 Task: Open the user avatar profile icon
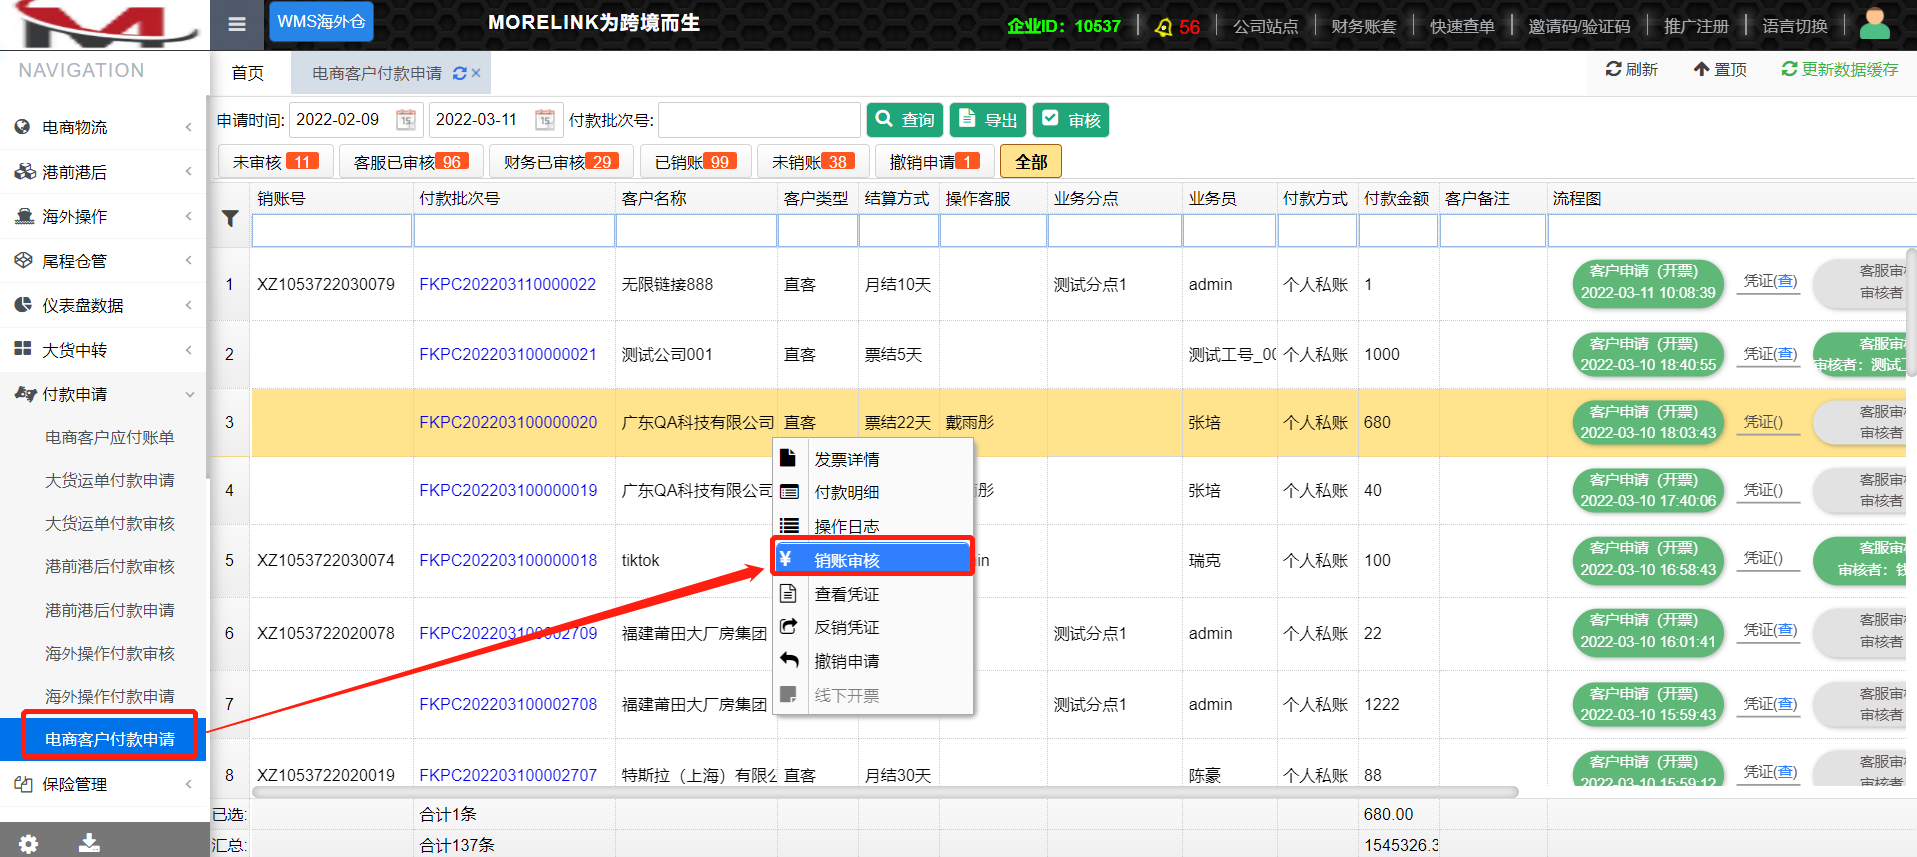pos(1874,24)
